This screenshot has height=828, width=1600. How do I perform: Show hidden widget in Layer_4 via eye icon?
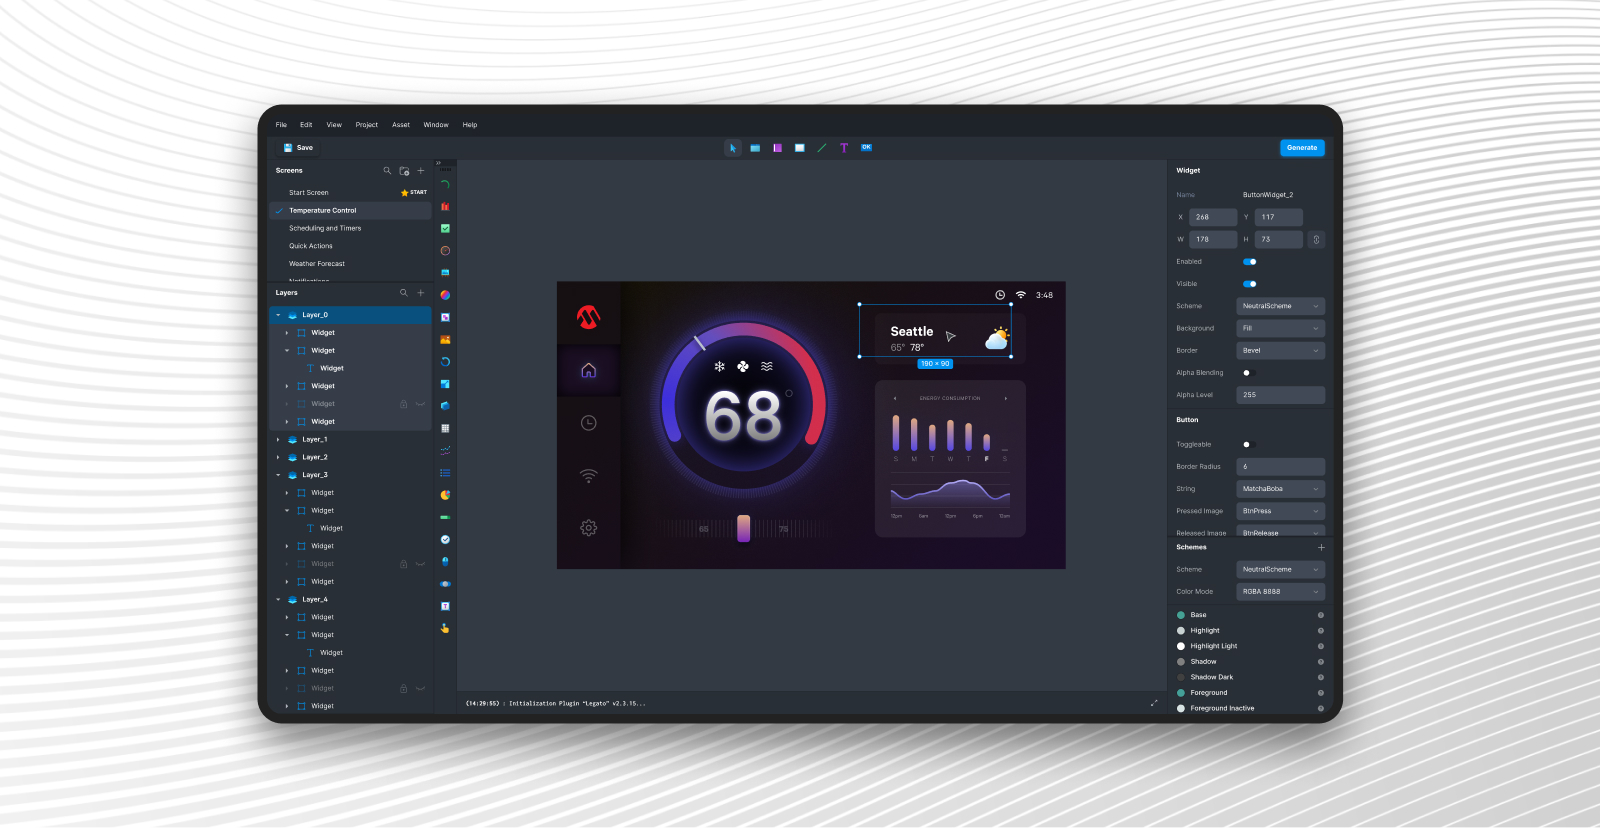(x=420, y=688)
